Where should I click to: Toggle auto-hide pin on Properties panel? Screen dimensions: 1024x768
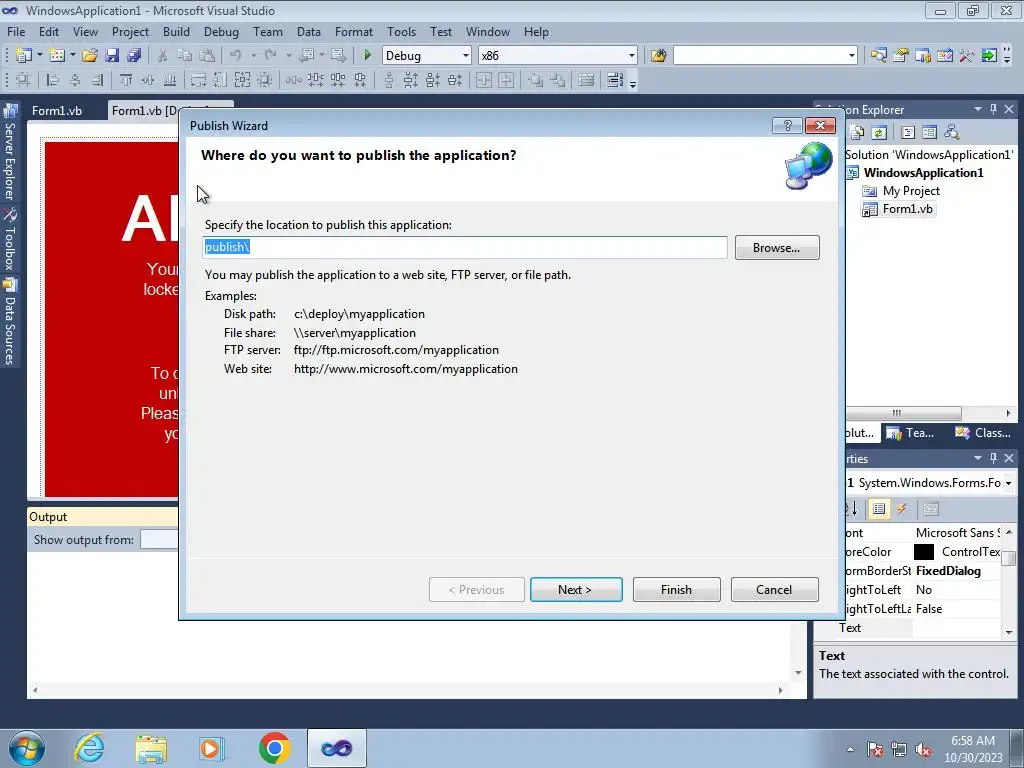click(993, 458)
